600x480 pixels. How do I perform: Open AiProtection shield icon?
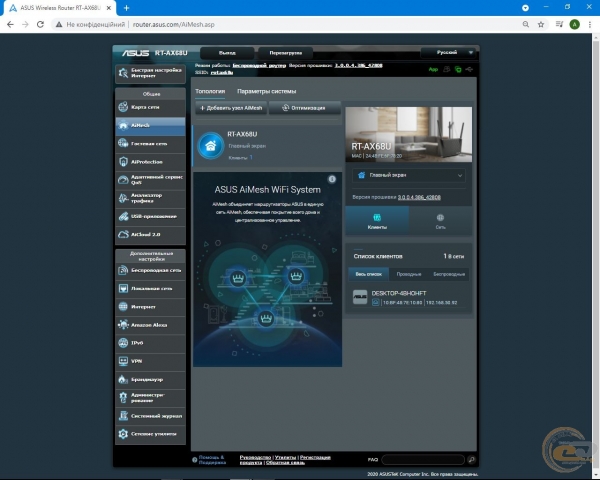pos(123,162)
